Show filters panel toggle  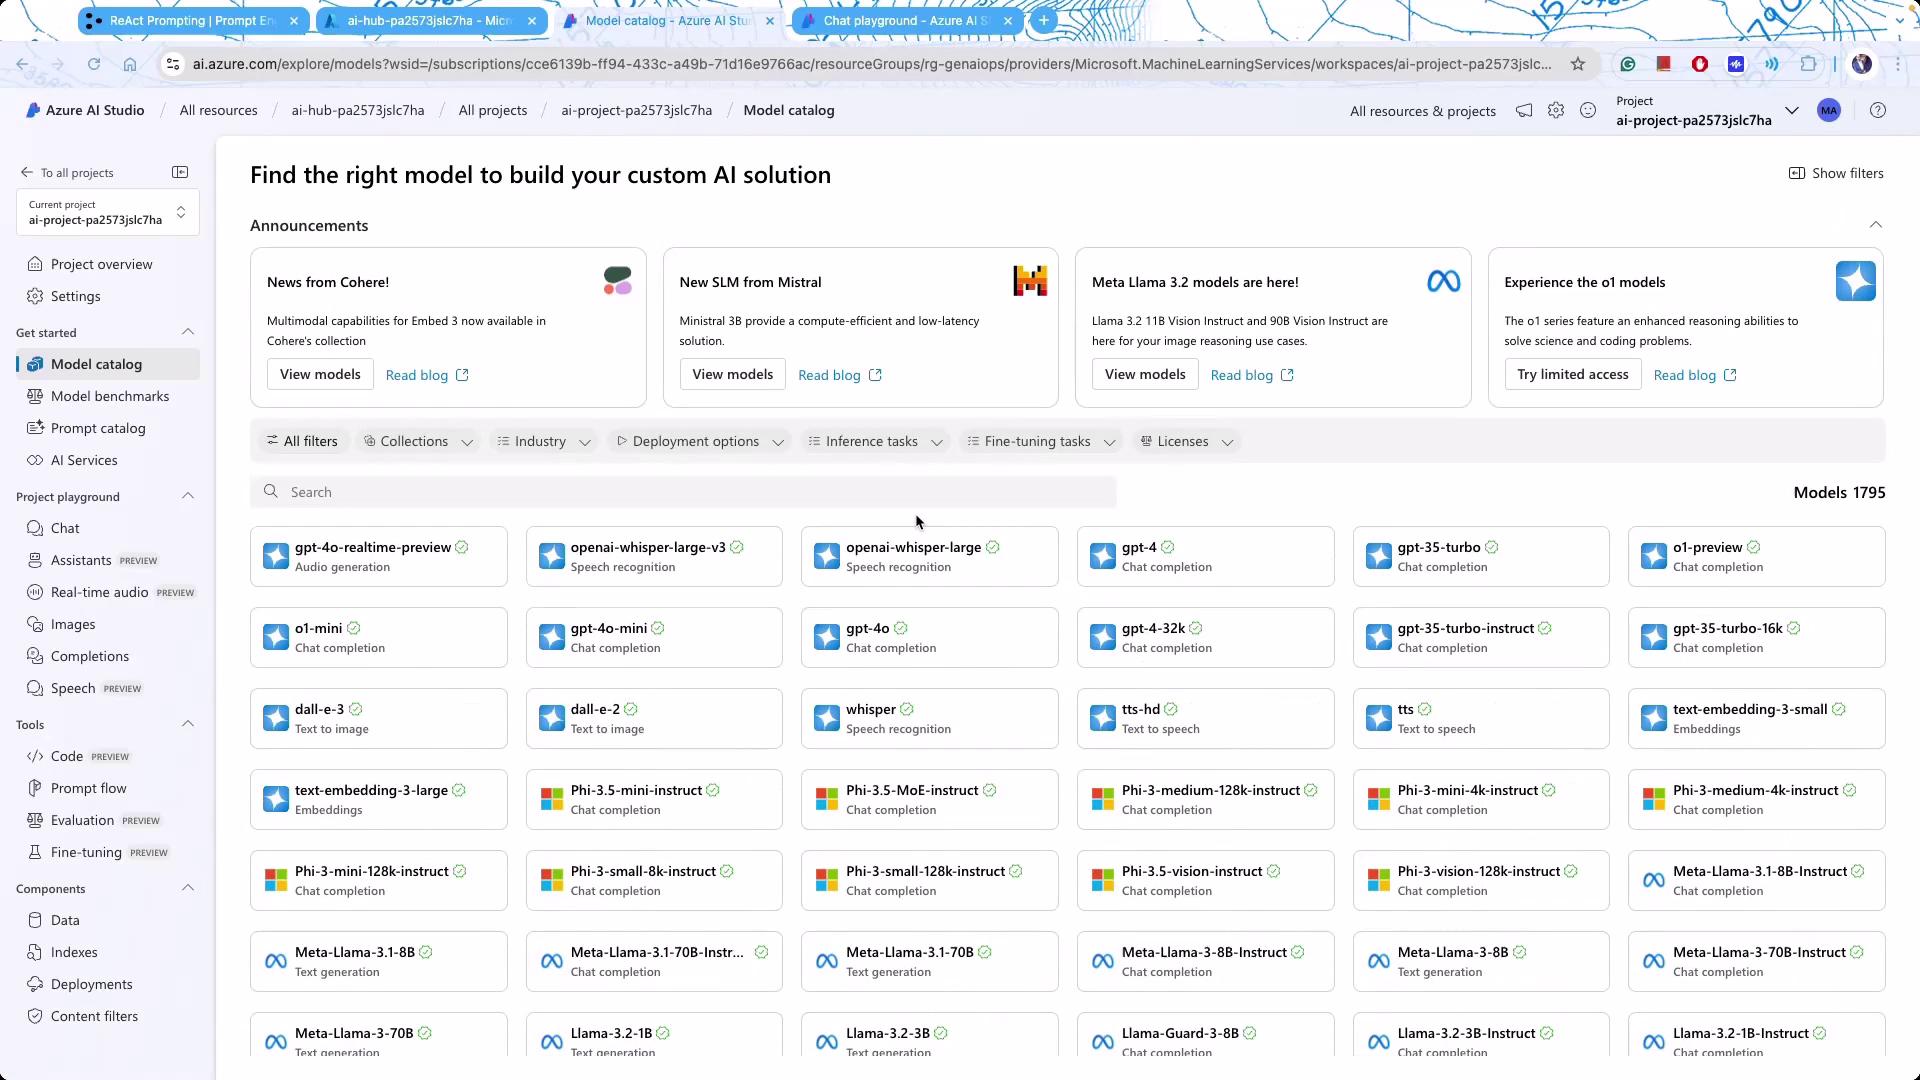pyautogui.click(x=1836, y=173)
